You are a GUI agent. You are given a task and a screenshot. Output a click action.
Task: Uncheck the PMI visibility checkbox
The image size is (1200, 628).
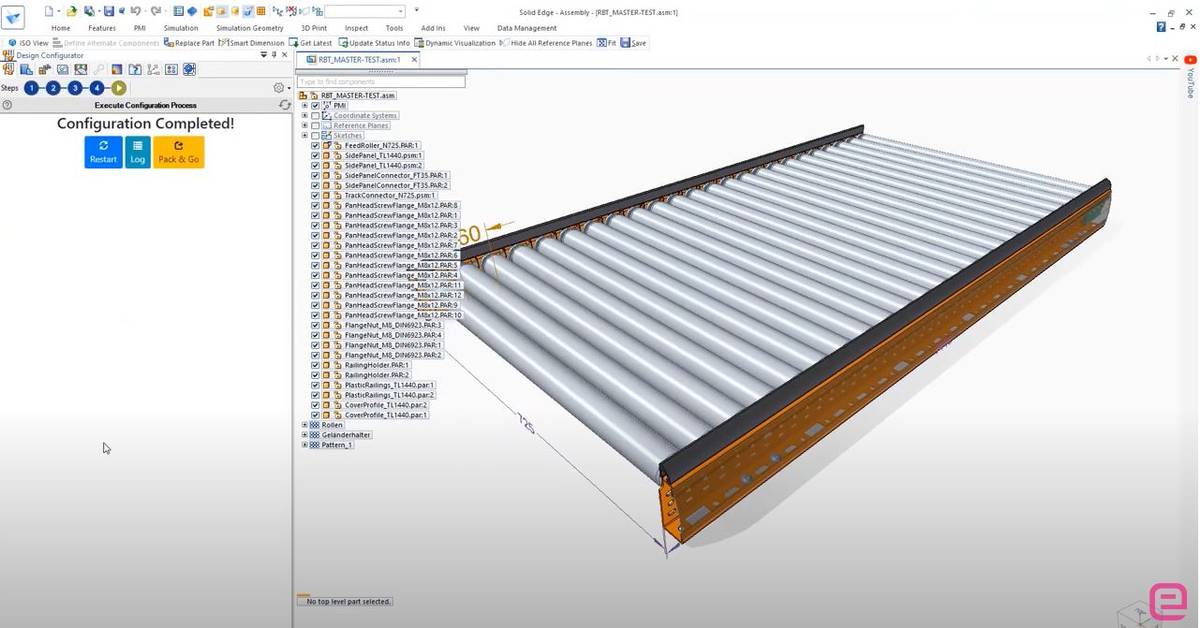tap(315, 104)
